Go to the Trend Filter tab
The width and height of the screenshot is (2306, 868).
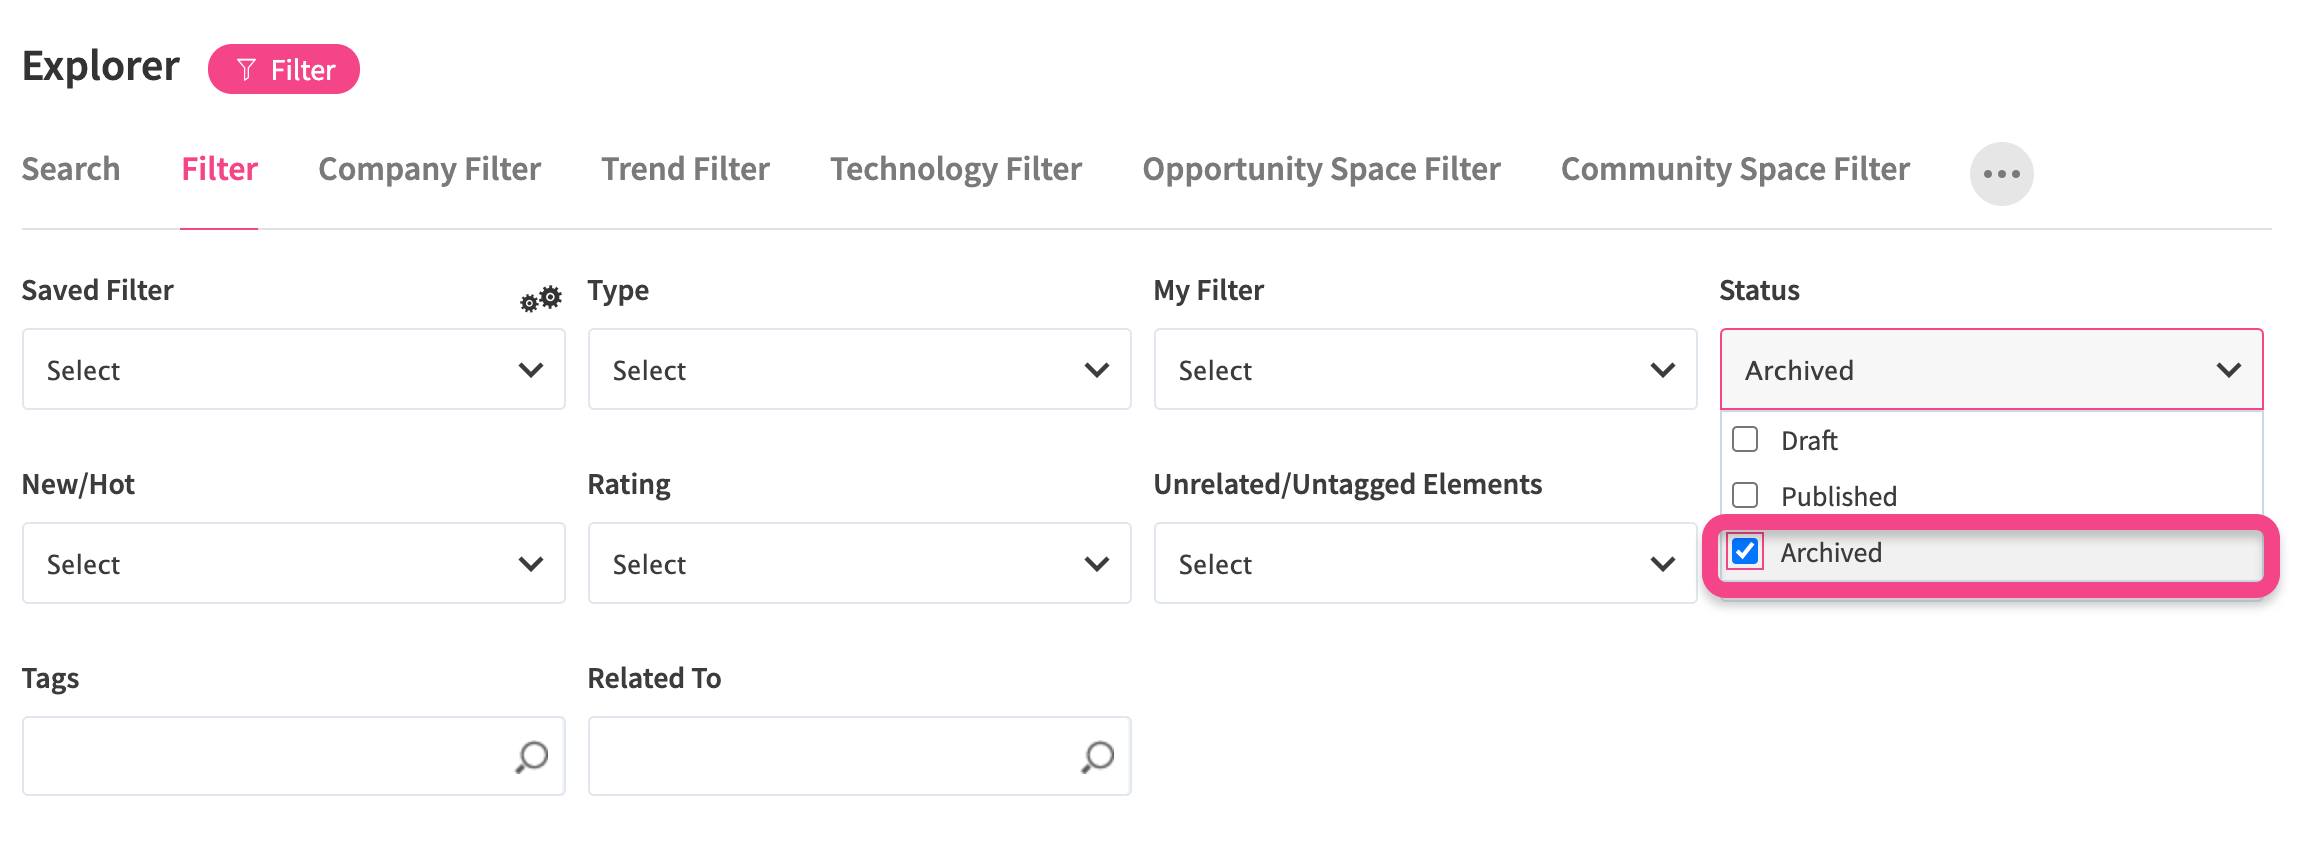(x=685, y=169)
